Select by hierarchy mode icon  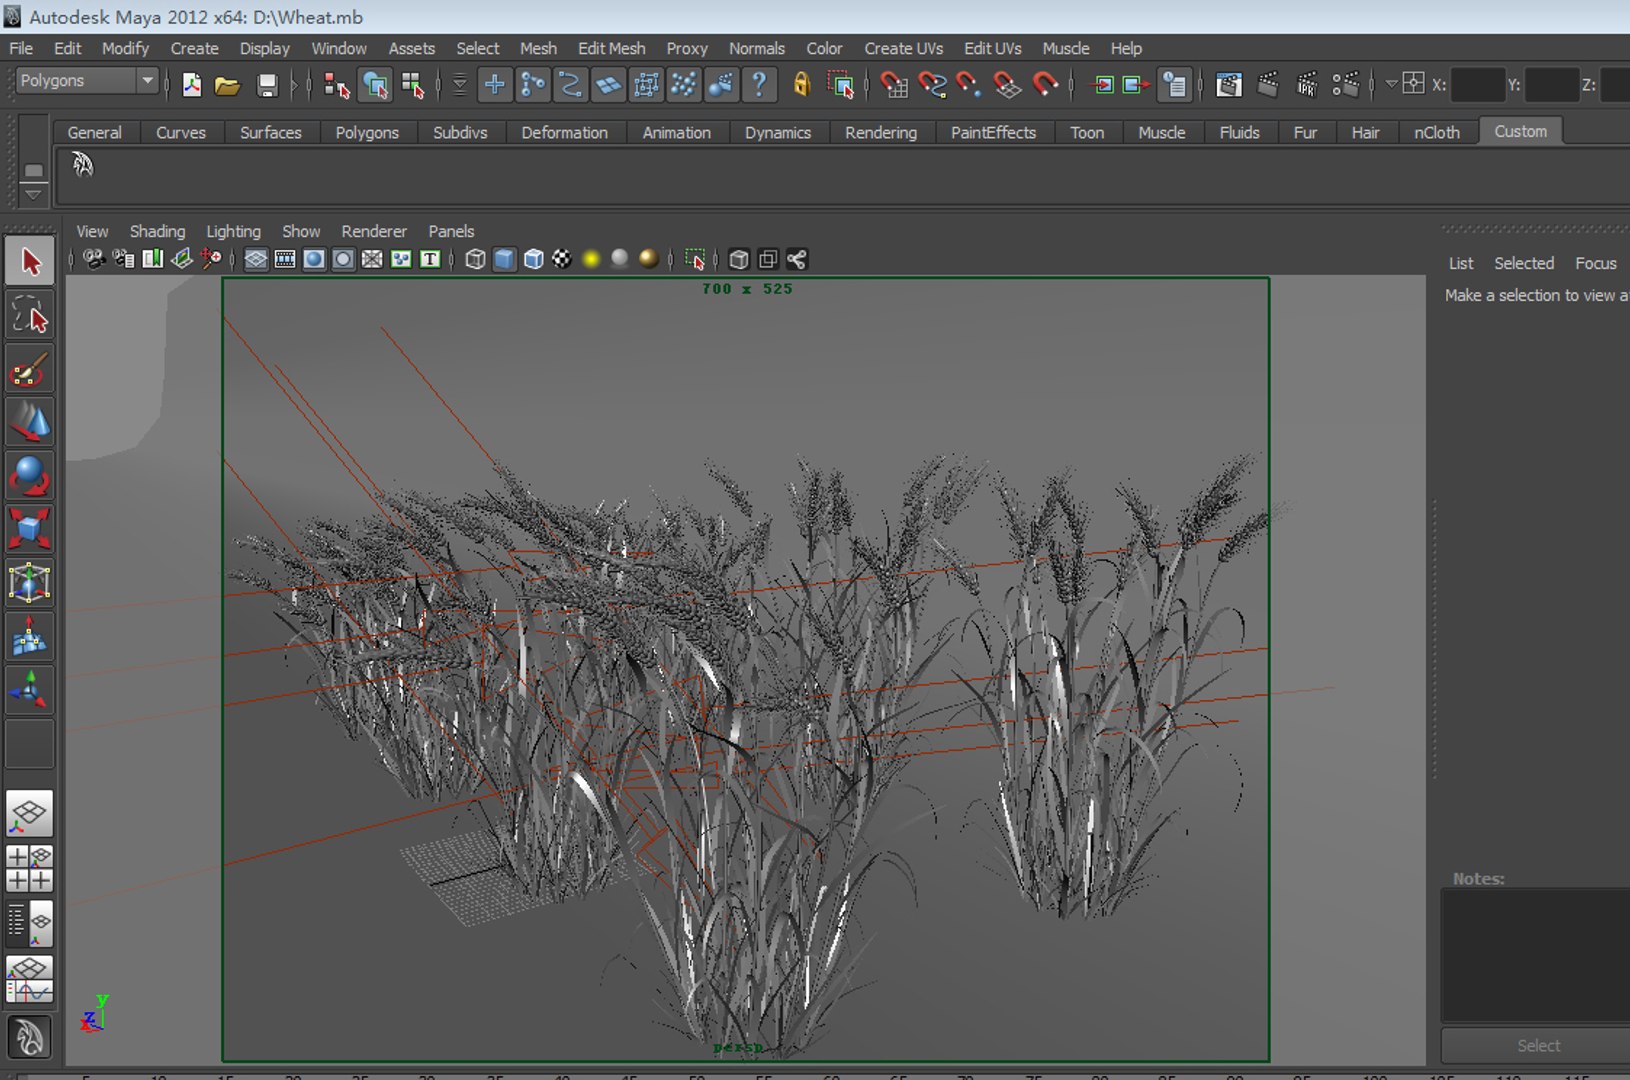[x=337, y=85]
